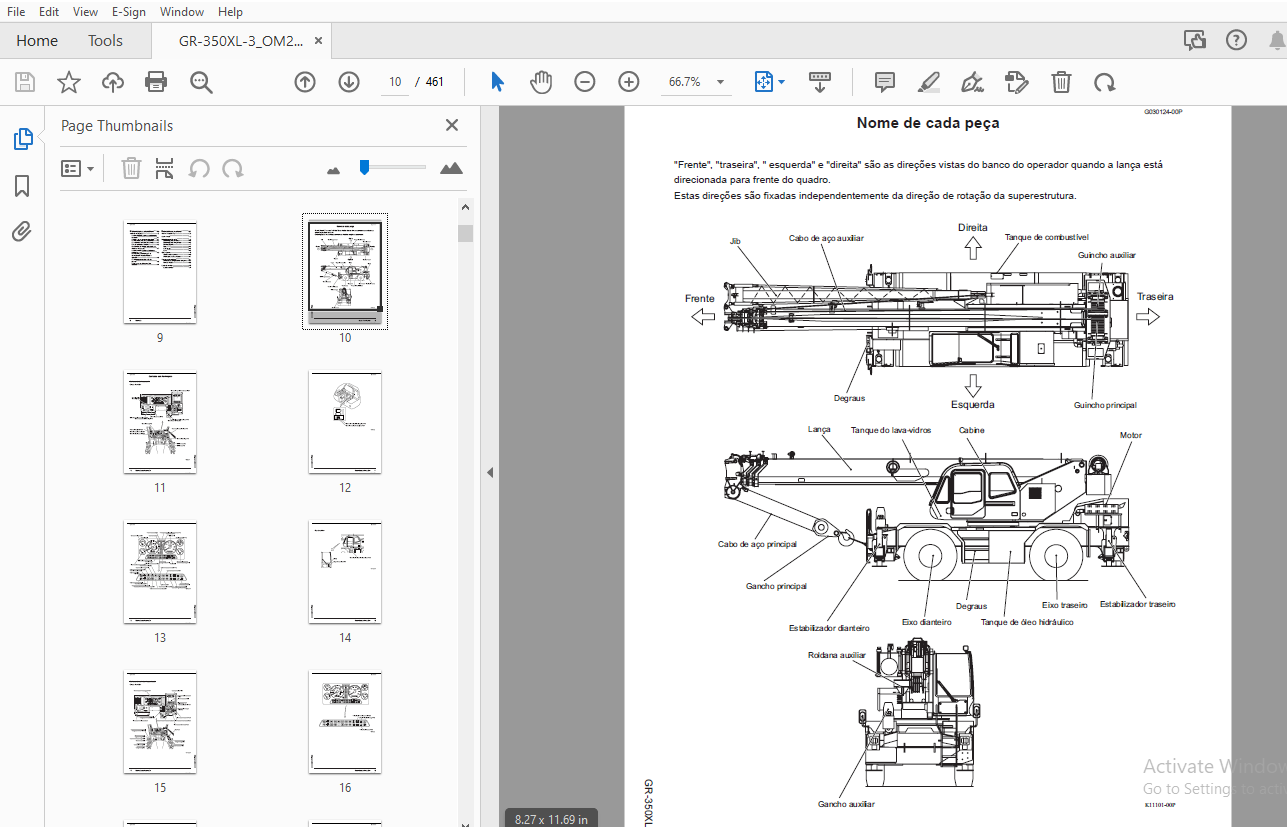
Task: Select page 15 thumbnail
Action: click(x=160, y=722)
